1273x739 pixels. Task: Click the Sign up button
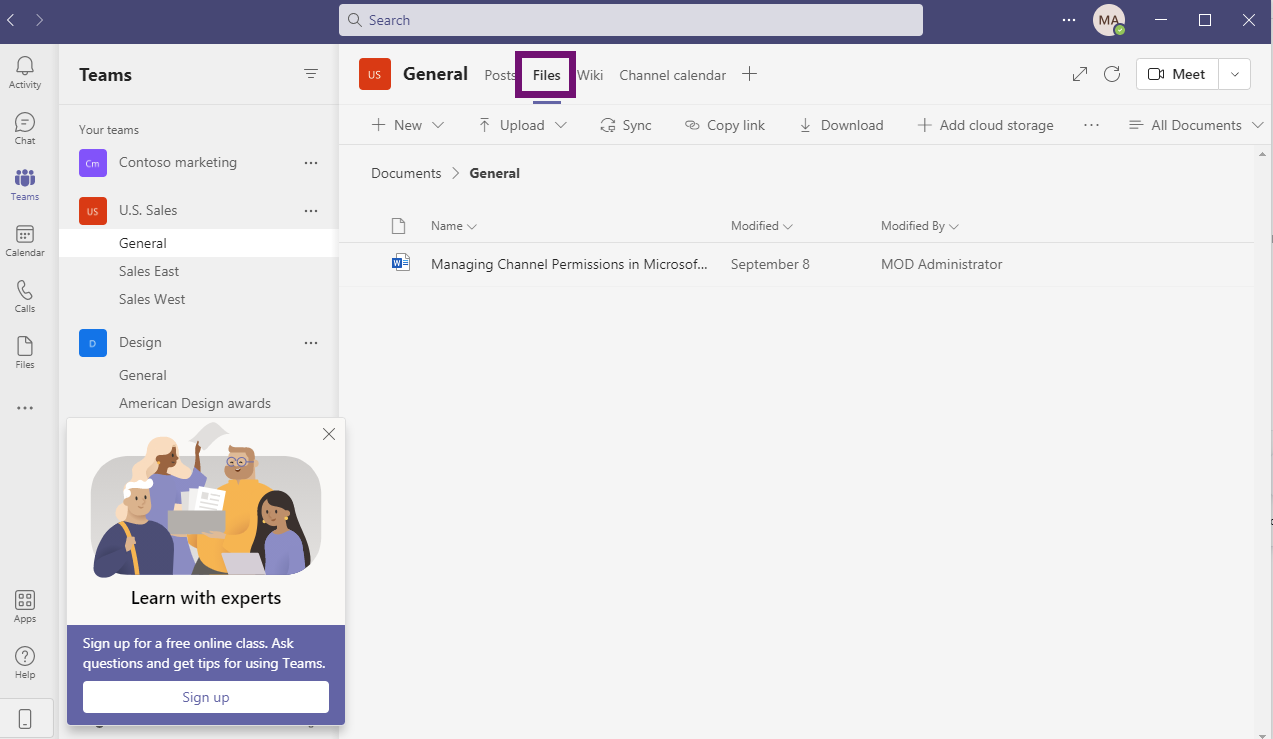pos(206,697)
